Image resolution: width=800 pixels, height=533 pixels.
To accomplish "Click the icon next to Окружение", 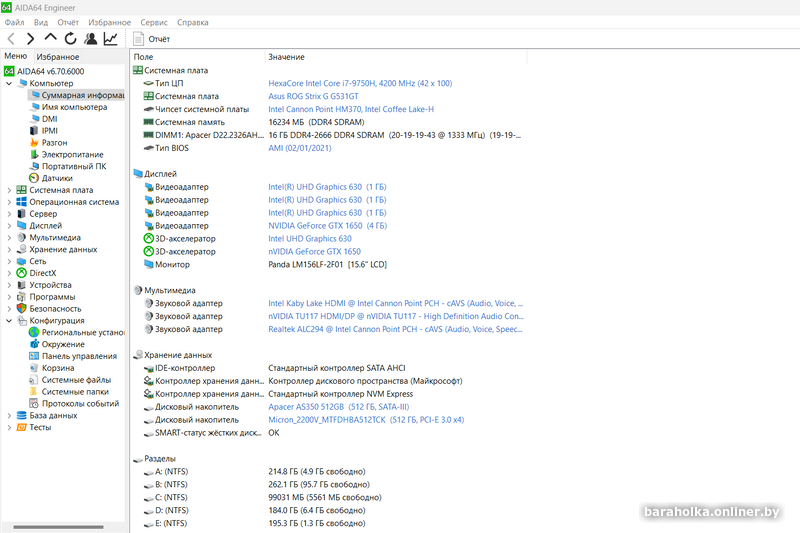I will pyautogui.click(x=34, y=344).
